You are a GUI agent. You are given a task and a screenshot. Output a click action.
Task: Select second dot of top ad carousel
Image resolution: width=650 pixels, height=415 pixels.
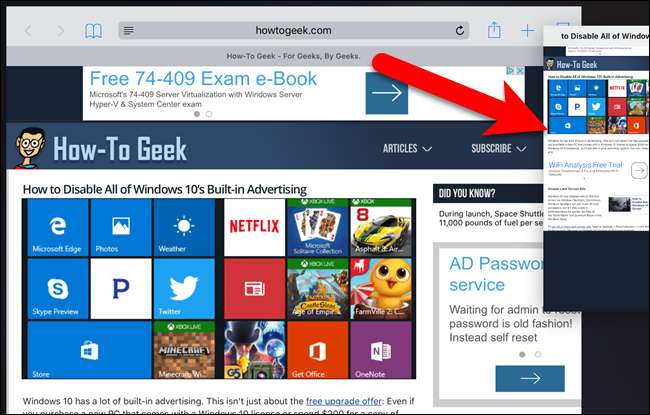click(209, 114)
